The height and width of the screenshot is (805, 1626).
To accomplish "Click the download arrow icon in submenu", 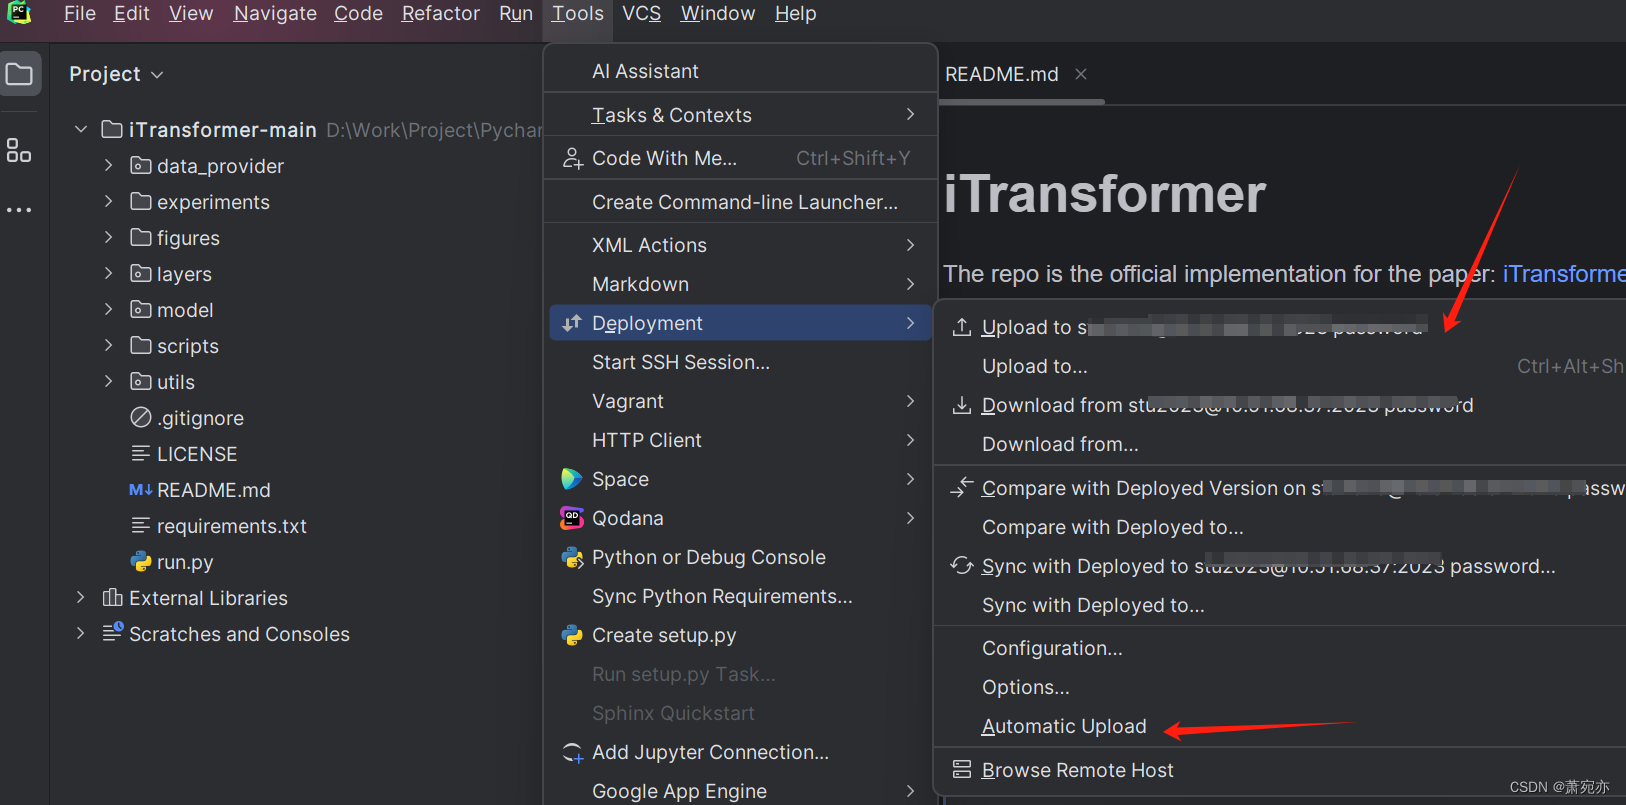I will 962,405.
